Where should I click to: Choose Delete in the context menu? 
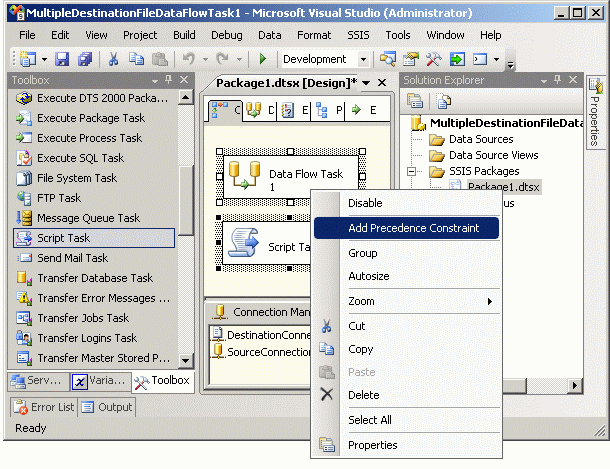pos(407,395)
